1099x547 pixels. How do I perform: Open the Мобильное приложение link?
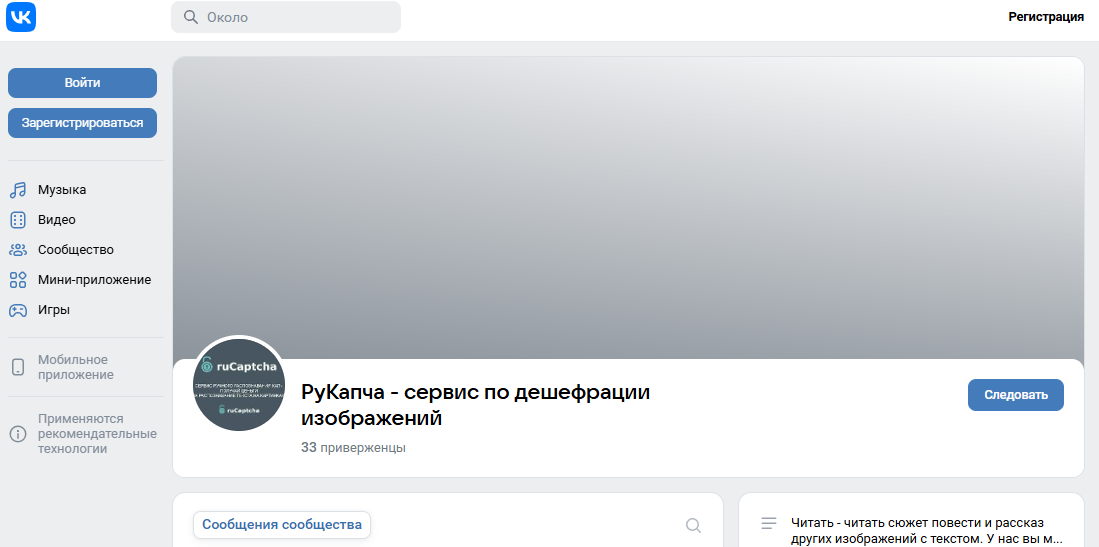tap(76, 367)
